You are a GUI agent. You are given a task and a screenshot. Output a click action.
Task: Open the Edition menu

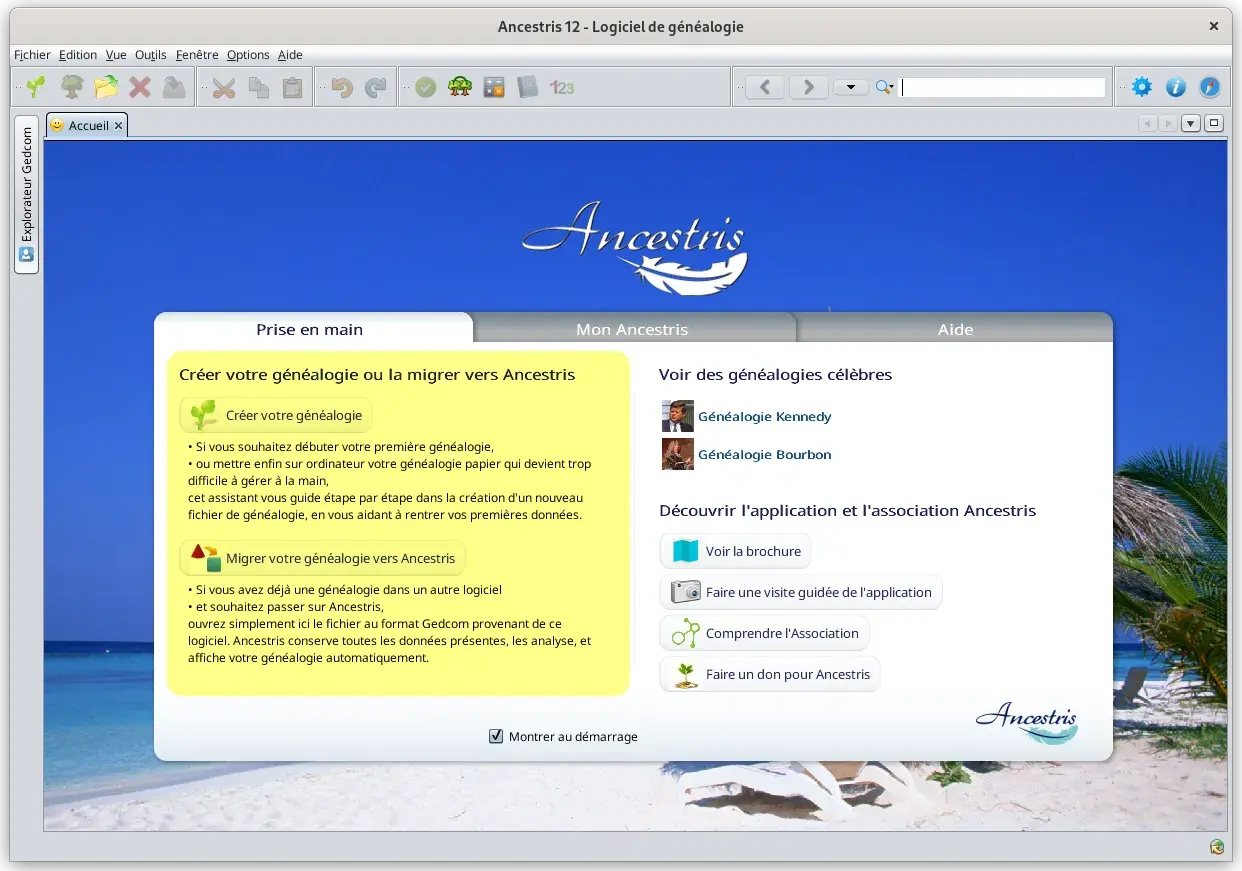[x=78, y=55]
